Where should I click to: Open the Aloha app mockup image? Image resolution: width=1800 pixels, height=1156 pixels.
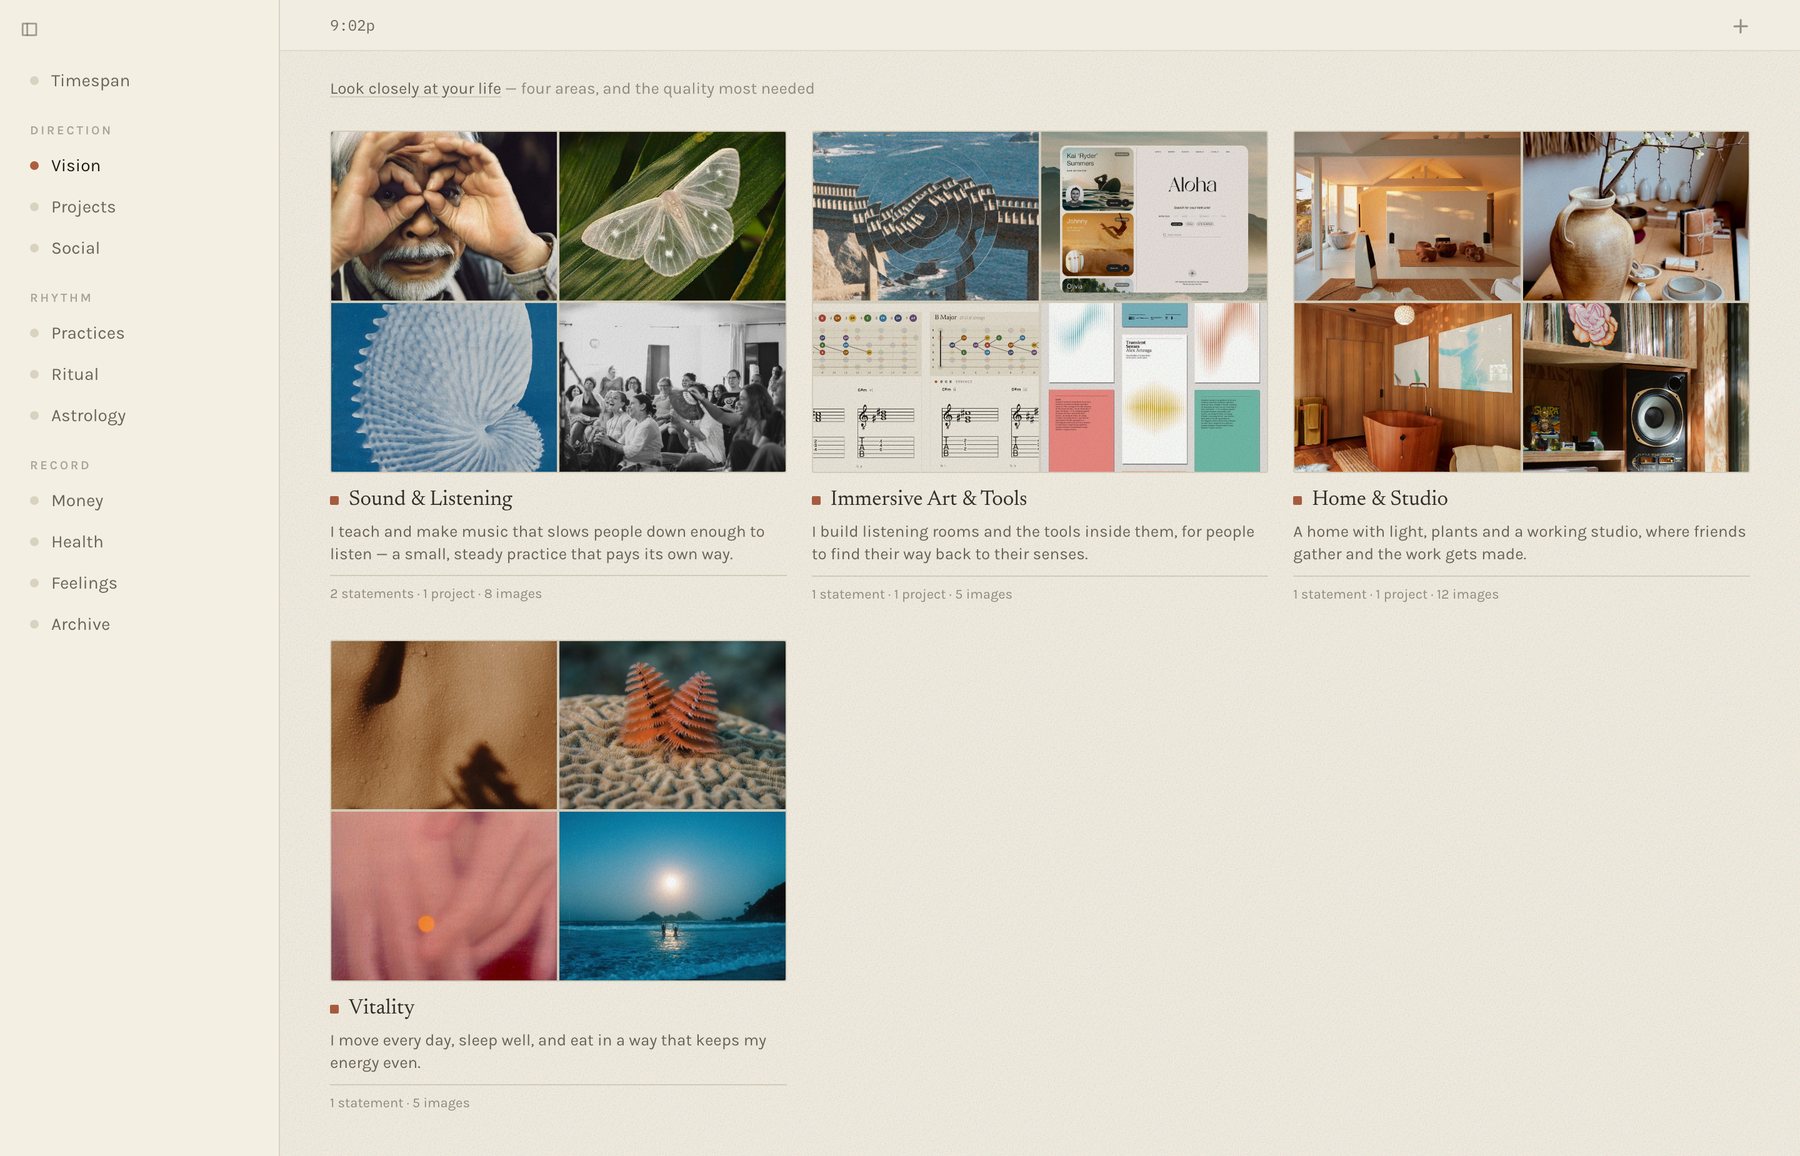click(x=1154, y=216)
